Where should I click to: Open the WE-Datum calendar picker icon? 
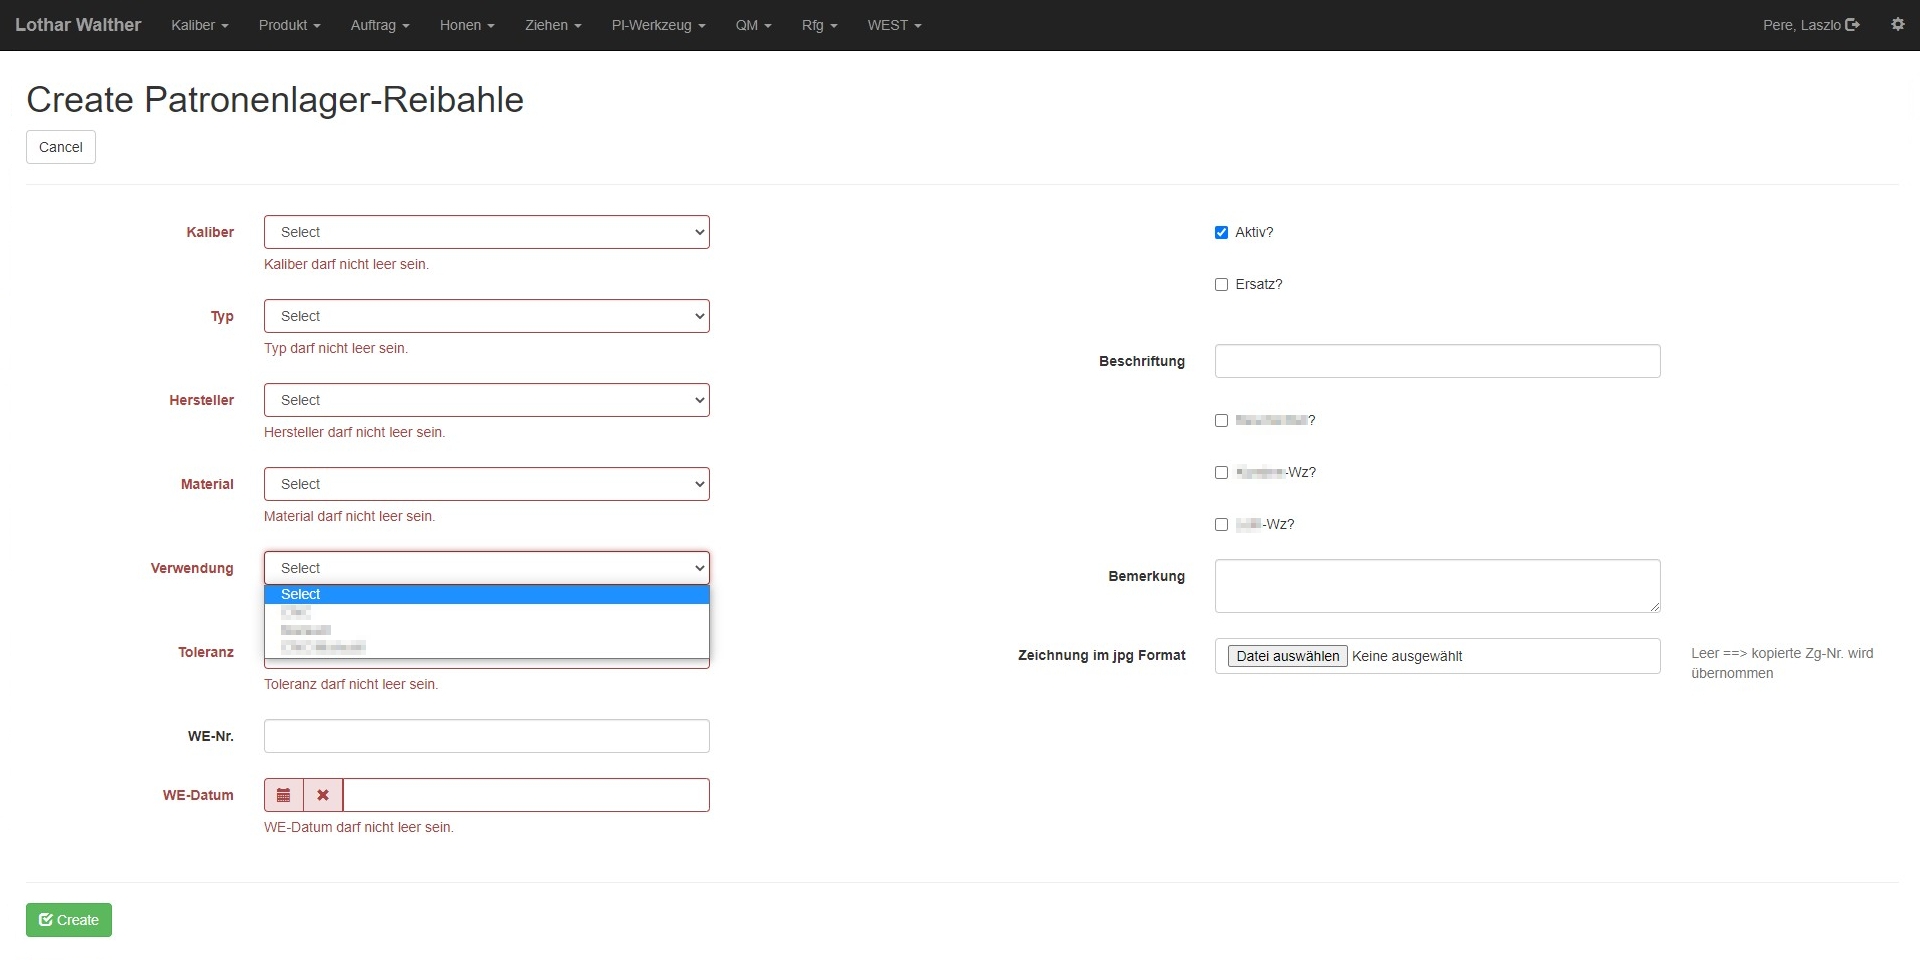[284, 795]
